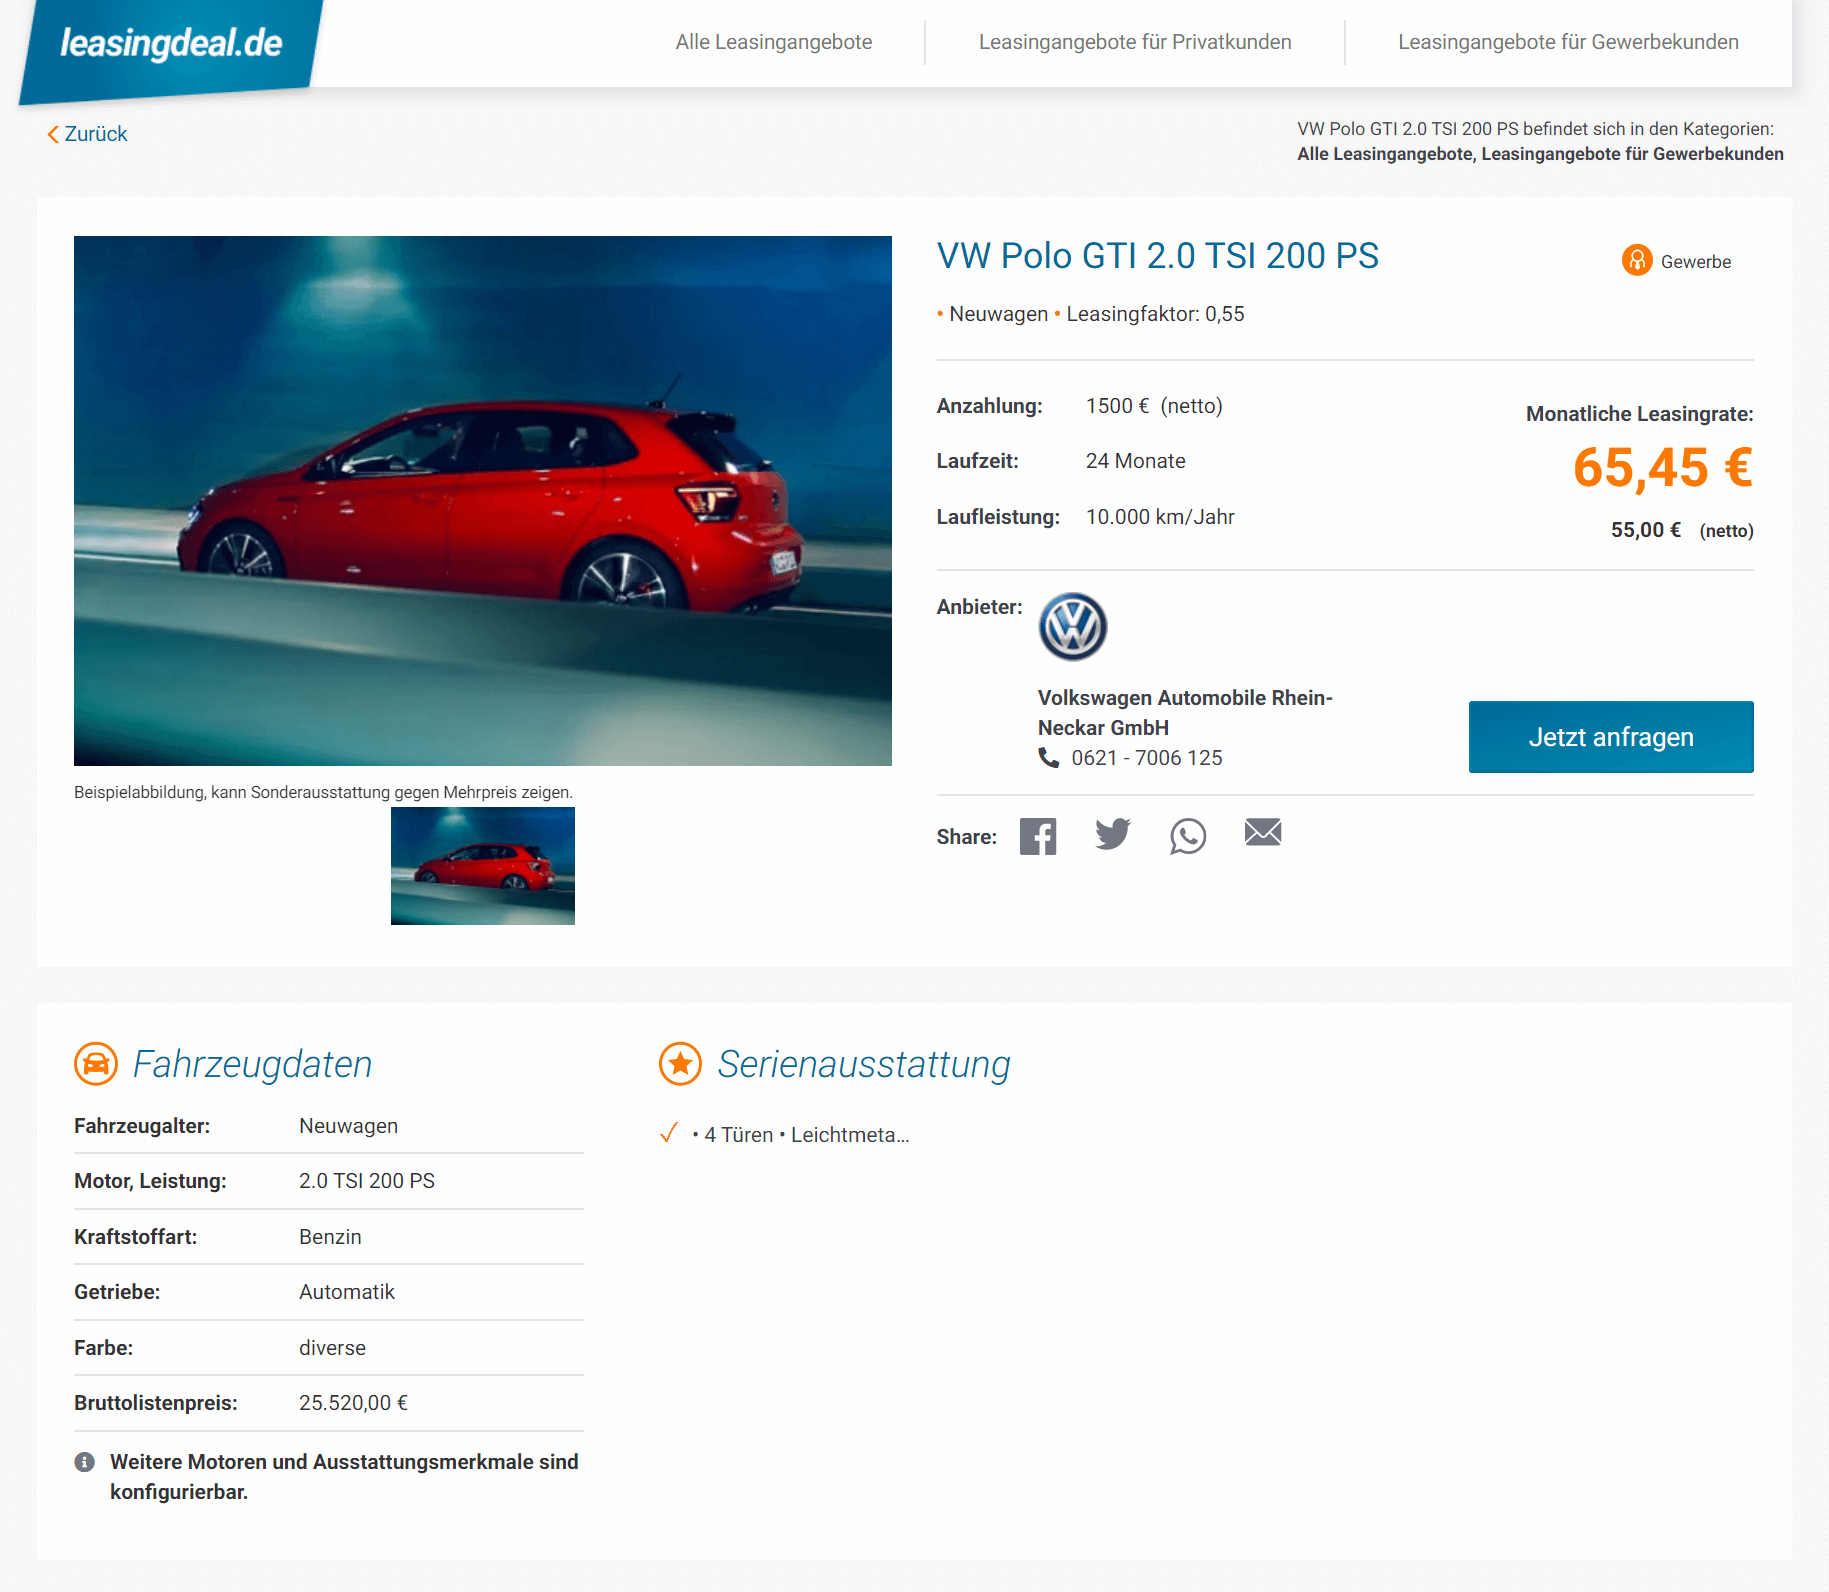Select the small red Polo thumbnail
1829x1592 pixels.
(x=483, y=866)
